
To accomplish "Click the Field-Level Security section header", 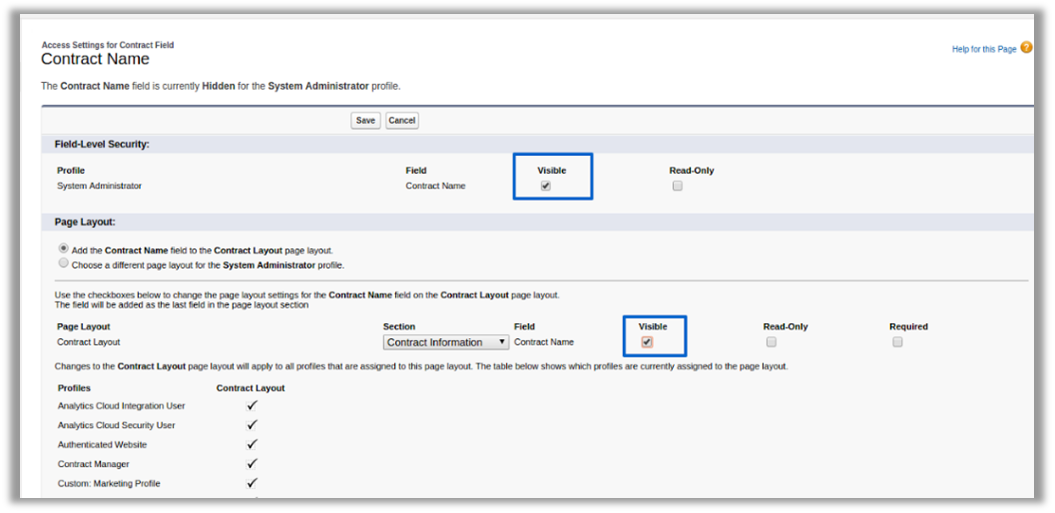I will [x=101, y=144].
